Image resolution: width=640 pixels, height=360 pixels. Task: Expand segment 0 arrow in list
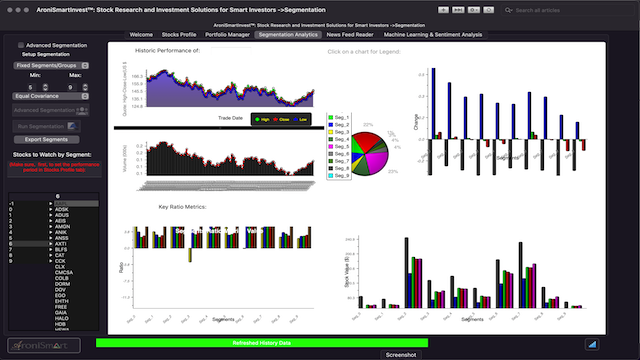click(51, 209)
